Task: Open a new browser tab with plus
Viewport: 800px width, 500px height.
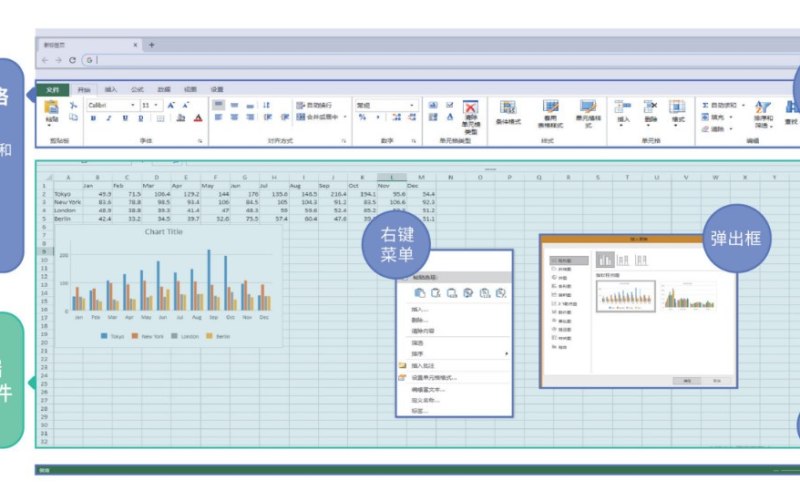Action: click(152, 45)
